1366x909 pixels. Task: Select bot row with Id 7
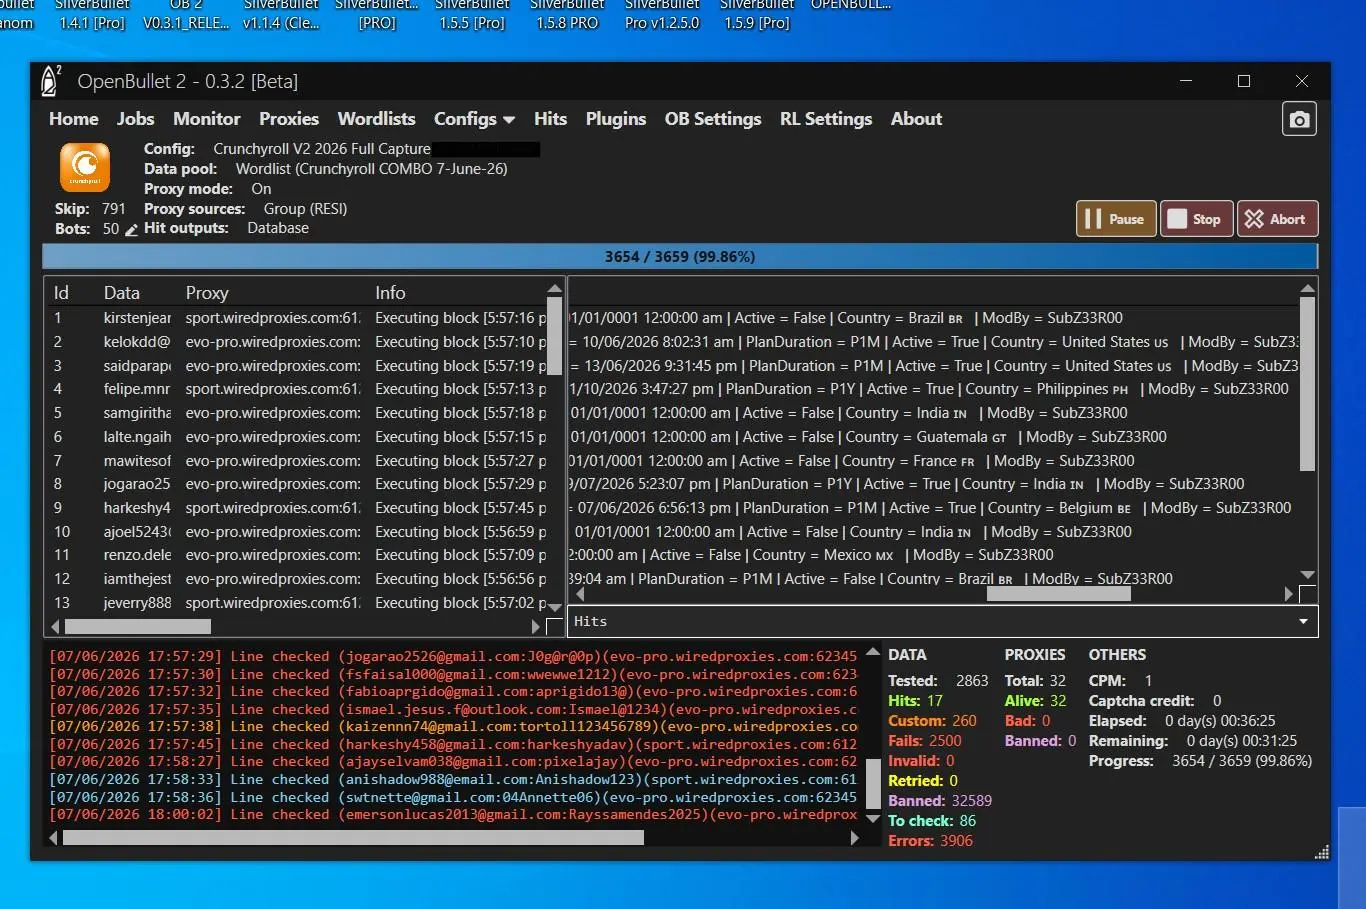point(298,461)
